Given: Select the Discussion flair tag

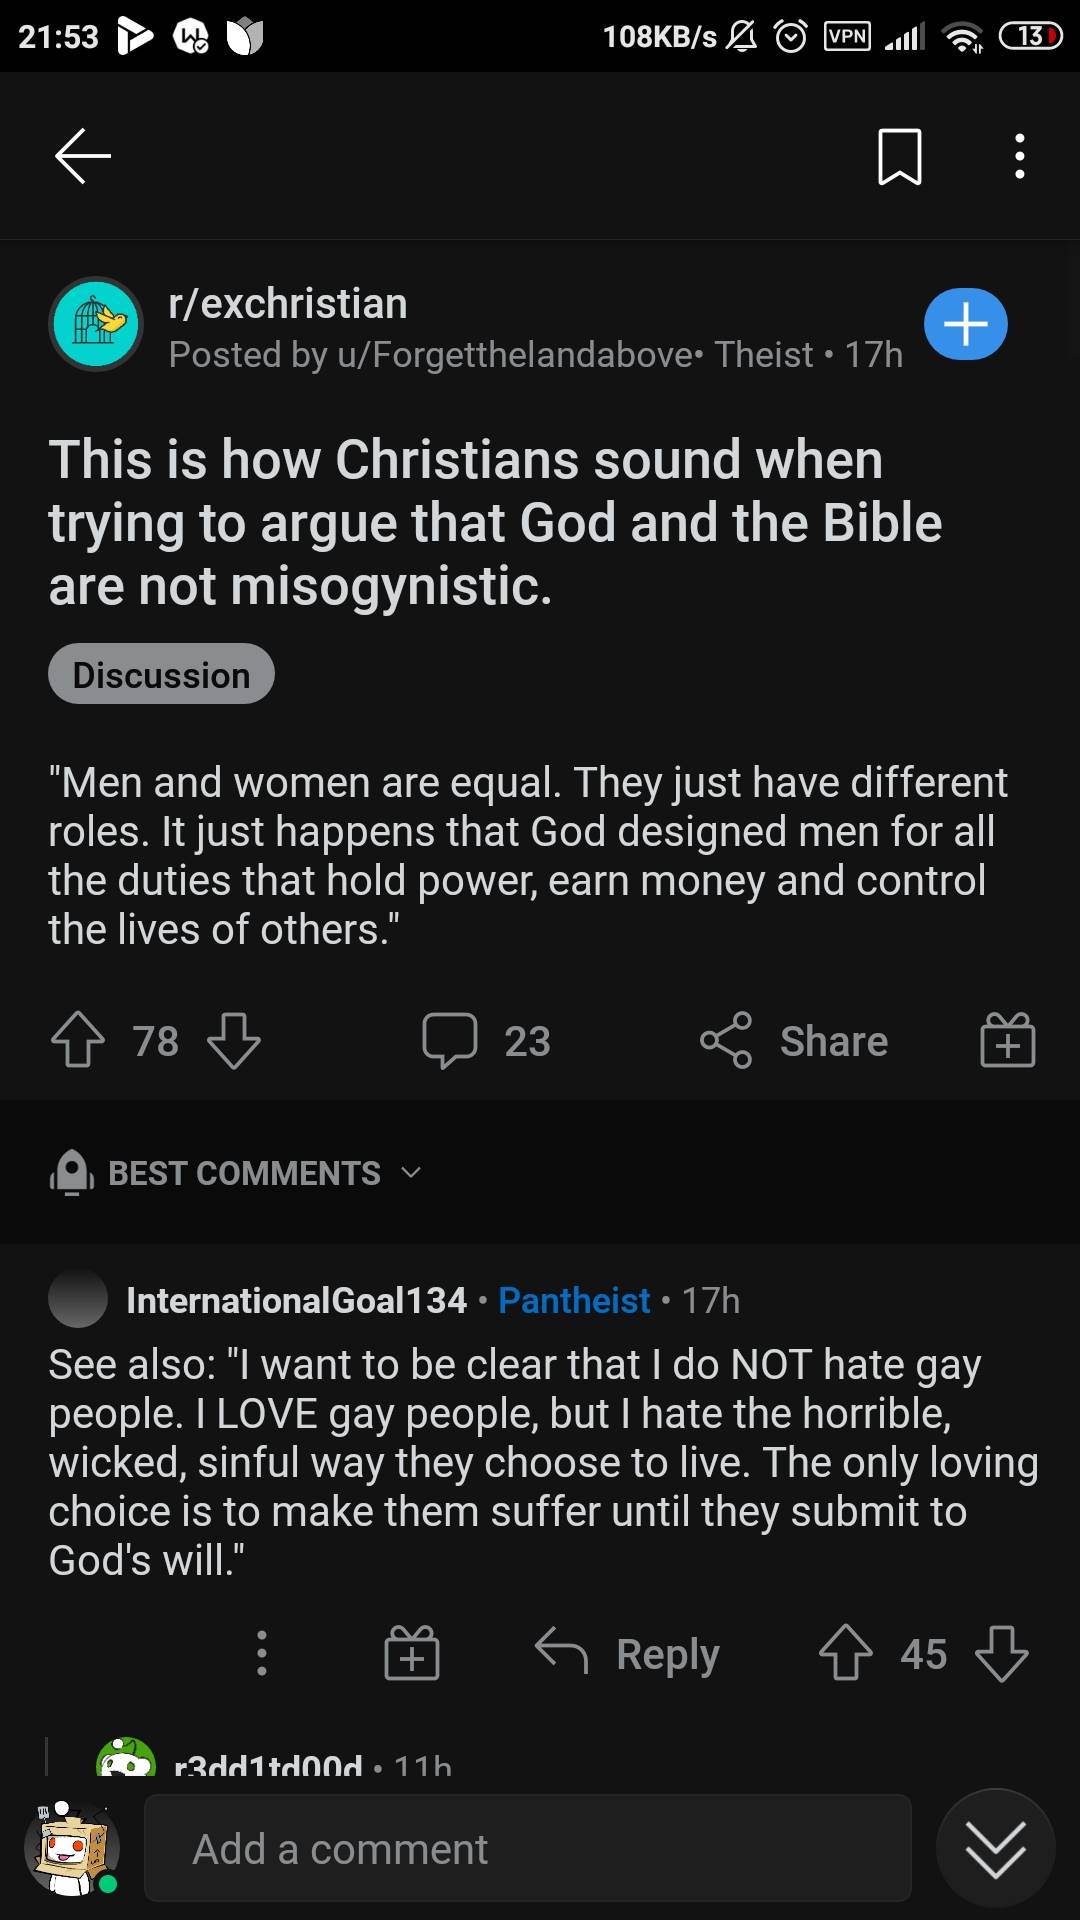Looking at the screenshot, I should click(160, 674).
